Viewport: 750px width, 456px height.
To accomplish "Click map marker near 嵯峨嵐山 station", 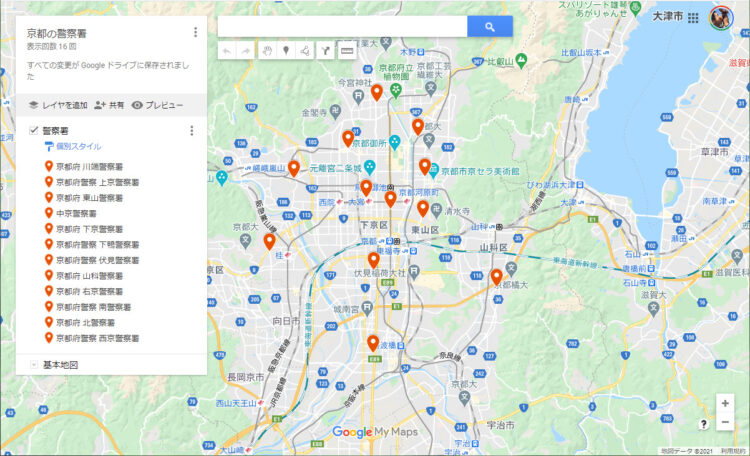I will (294, 169).
